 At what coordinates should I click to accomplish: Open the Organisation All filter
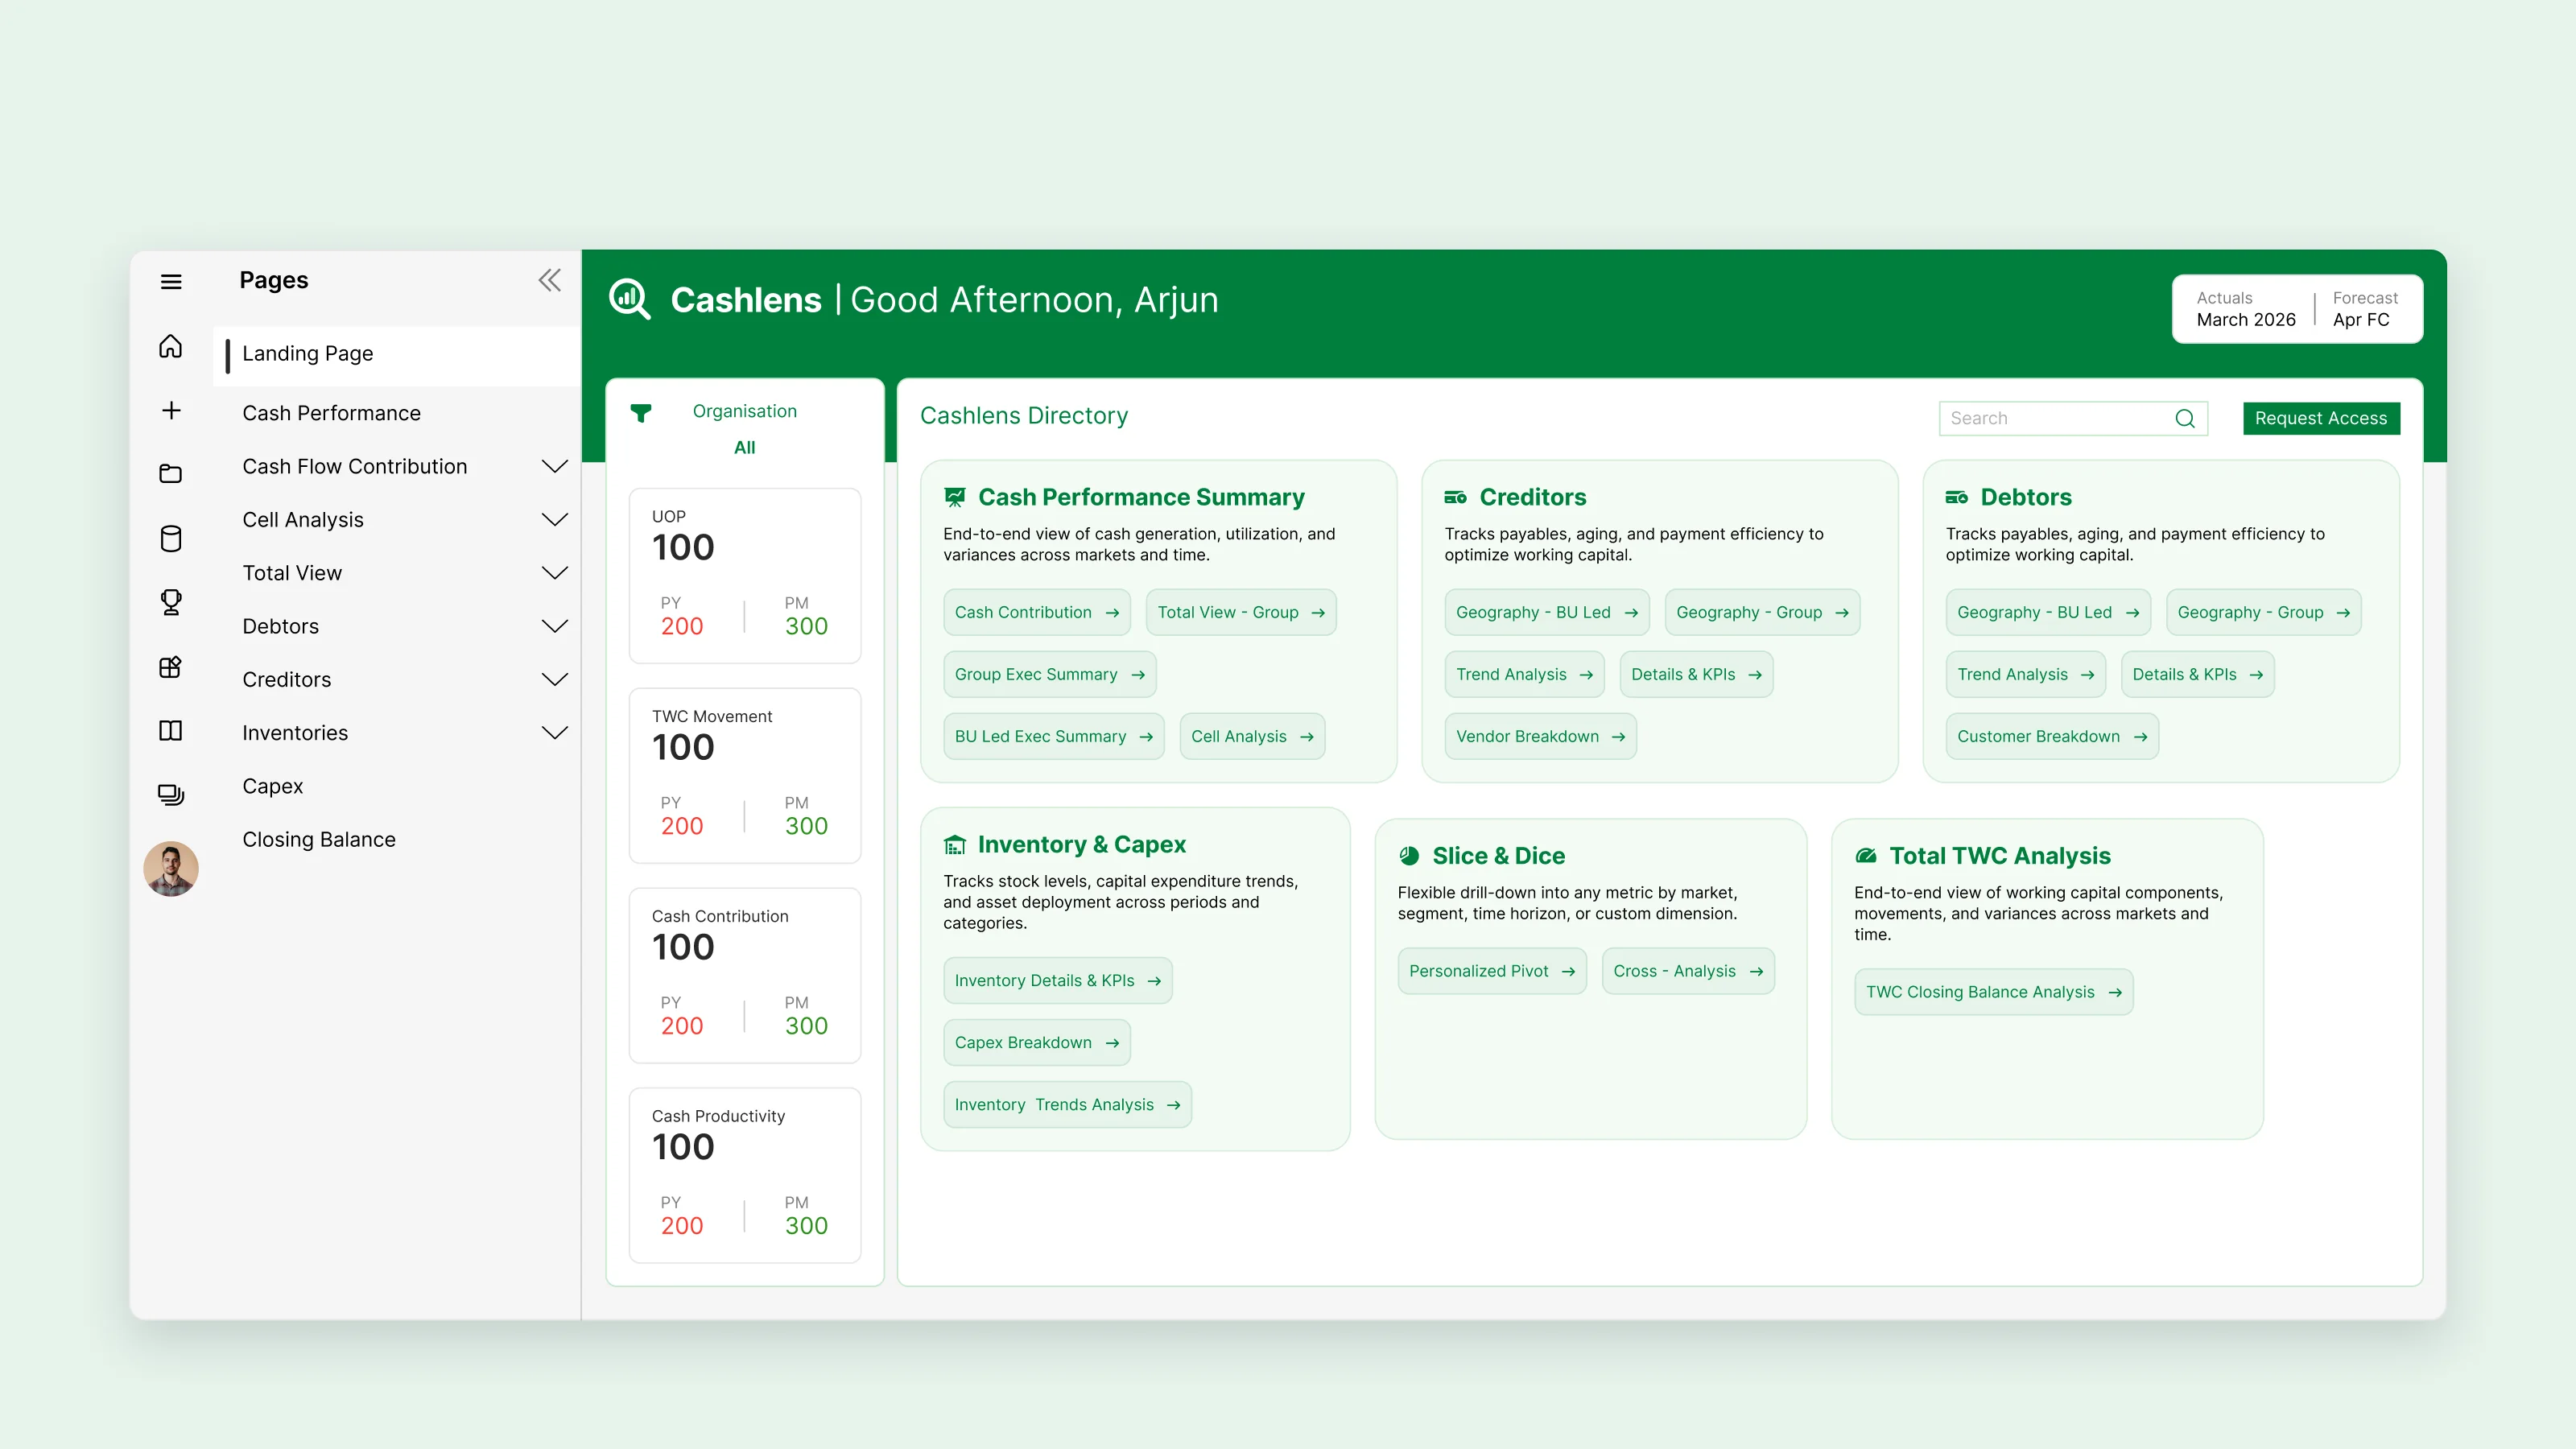744,448
